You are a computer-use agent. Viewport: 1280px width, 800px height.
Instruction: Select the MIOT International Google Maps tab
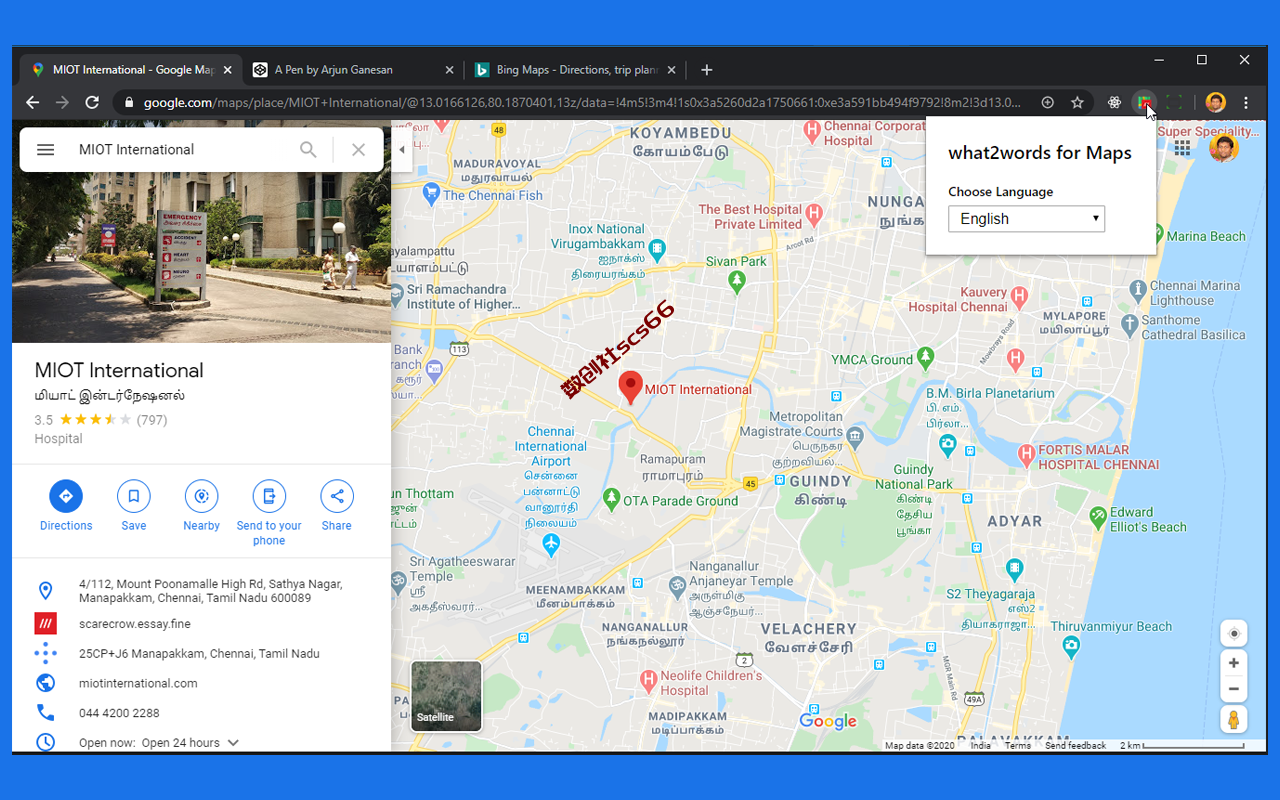pos(131,70)
